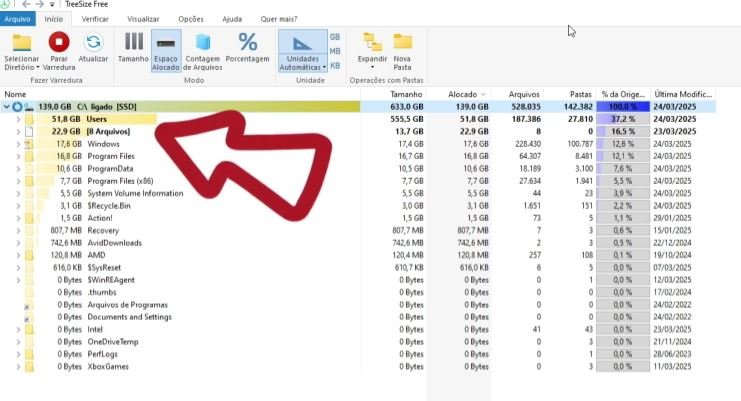This screenshot has height=401, width=741.
Task: Click the back navigation arrow in title bar
Action: coord(26,4)
